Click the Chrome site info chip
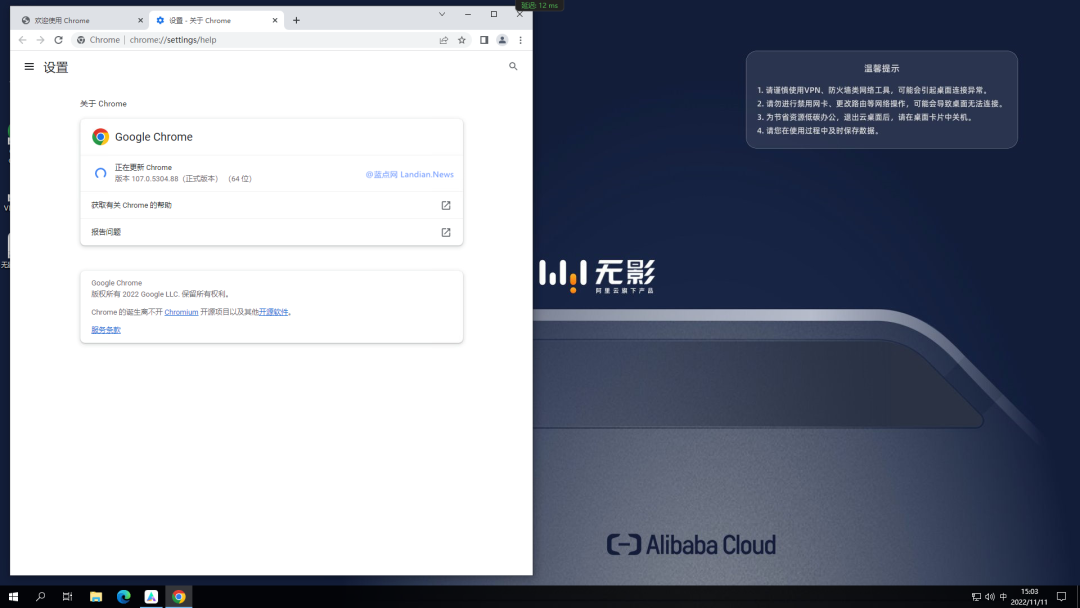This screenshot has width=1080, height=608. click(x=98, y=40)
